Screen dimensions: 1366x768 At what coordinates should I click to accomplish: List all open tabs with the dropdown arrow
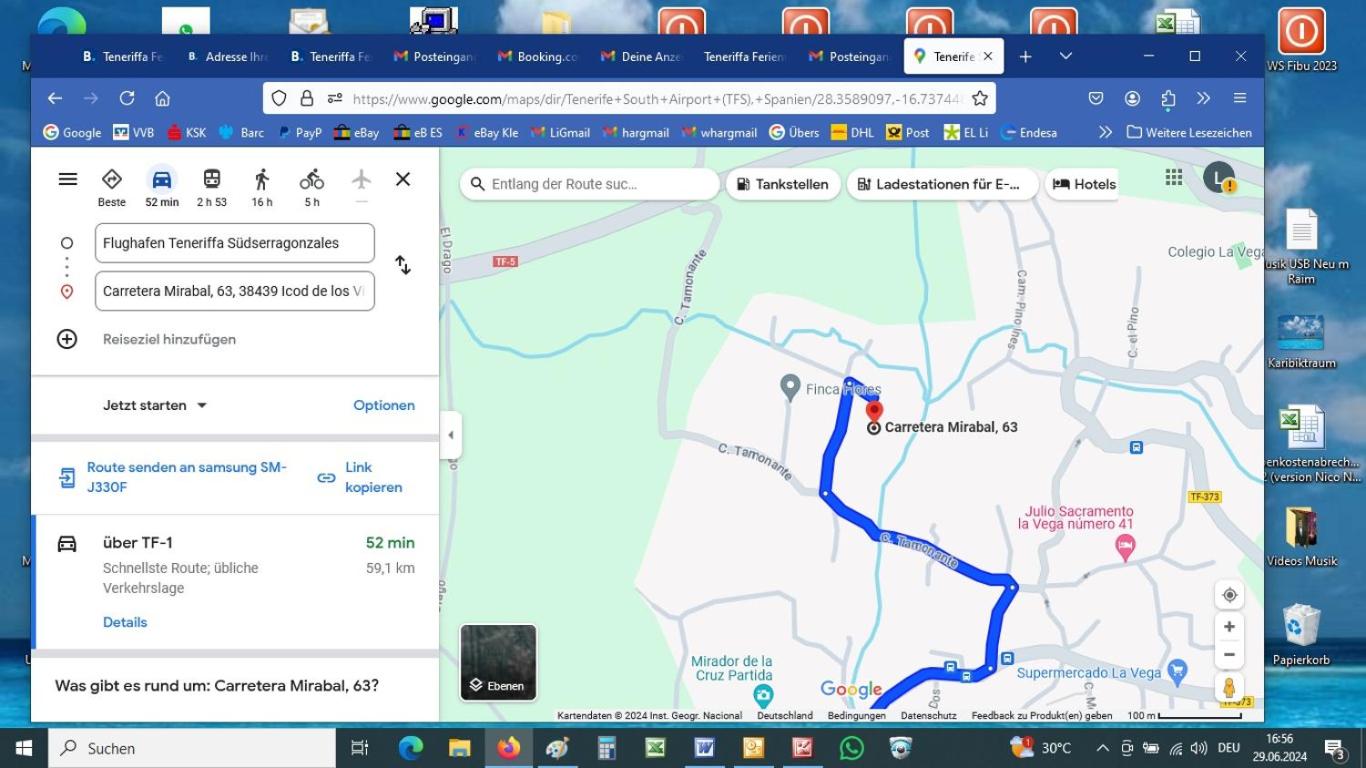[x=1066, y=56]
